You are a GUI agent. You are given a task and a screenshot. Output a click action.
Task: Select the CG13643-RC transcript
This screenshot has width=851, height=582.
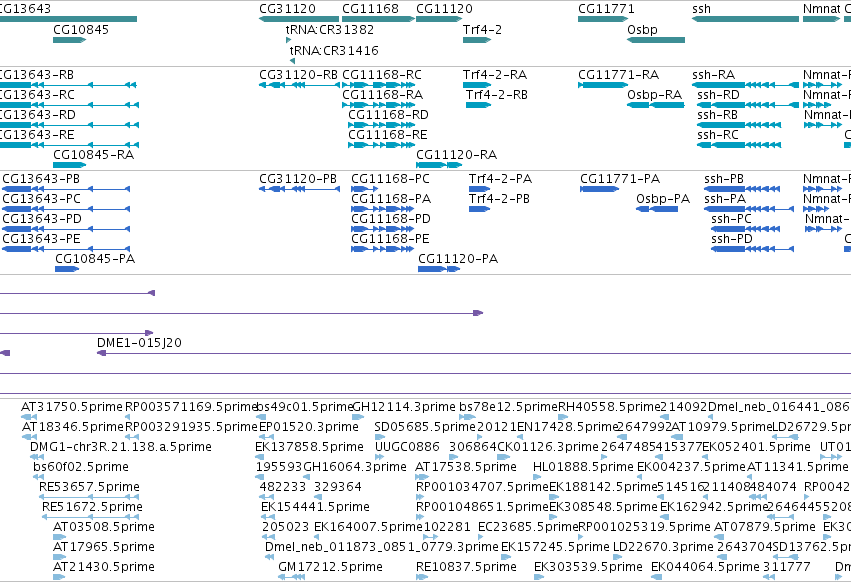point(69,105)
